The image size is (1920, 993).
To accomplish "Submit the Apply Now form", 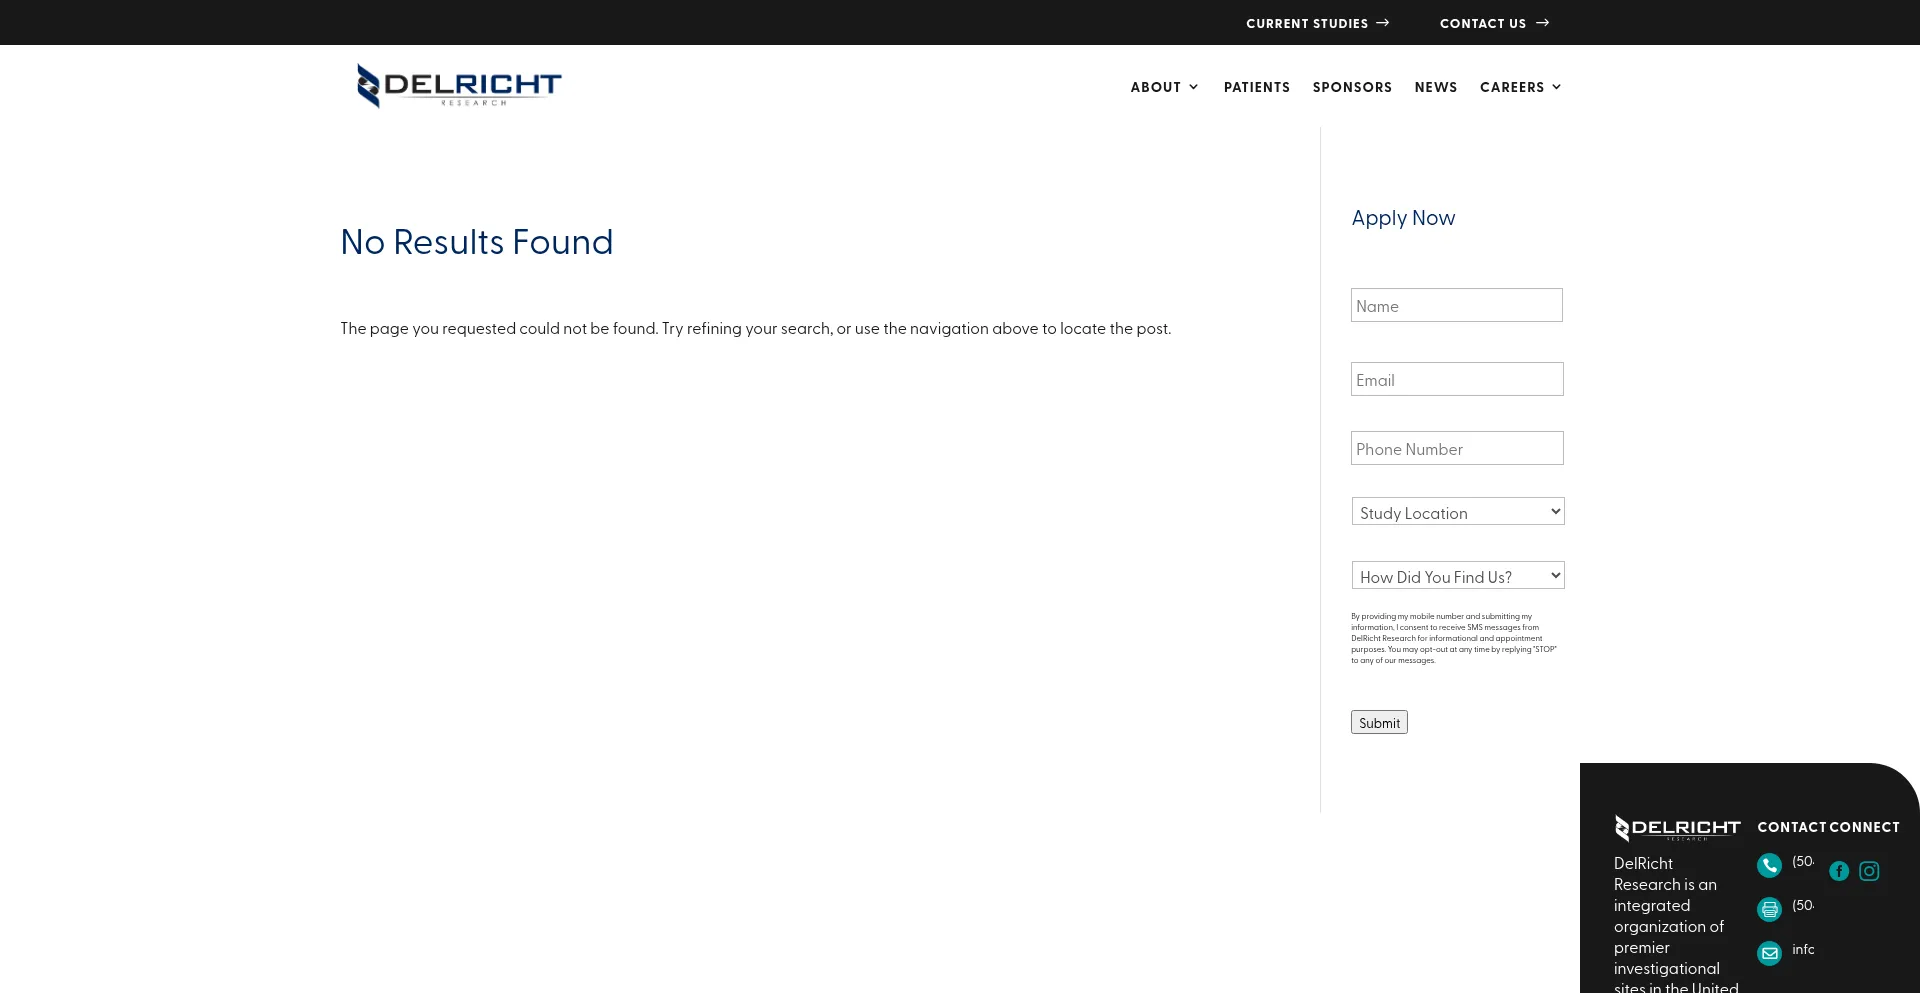I will coord(1379,723).
